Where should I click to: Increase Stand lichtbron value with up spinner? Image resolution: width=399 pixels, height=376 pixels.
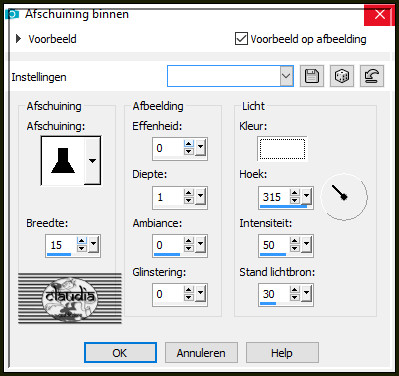tap(295, 290)
